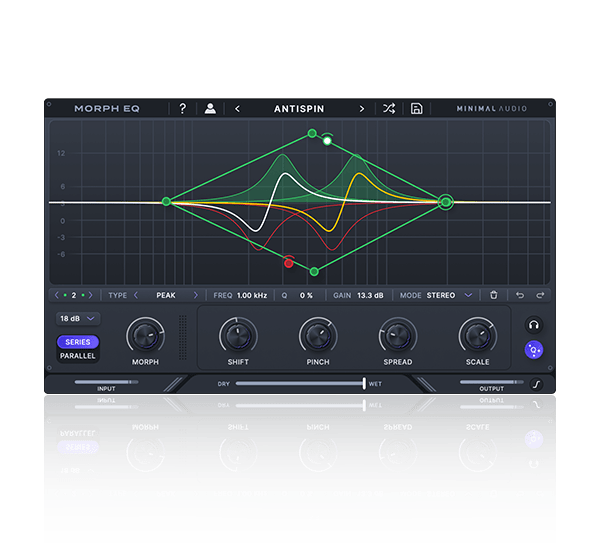Toggle the output soft-clip curve icon

click(536, 384)
